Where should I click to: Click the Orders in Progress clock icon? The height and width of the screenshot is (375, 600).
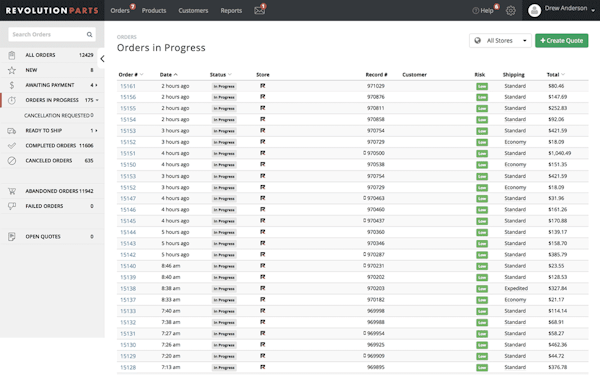pyautogui.click(x=12, y=100)
